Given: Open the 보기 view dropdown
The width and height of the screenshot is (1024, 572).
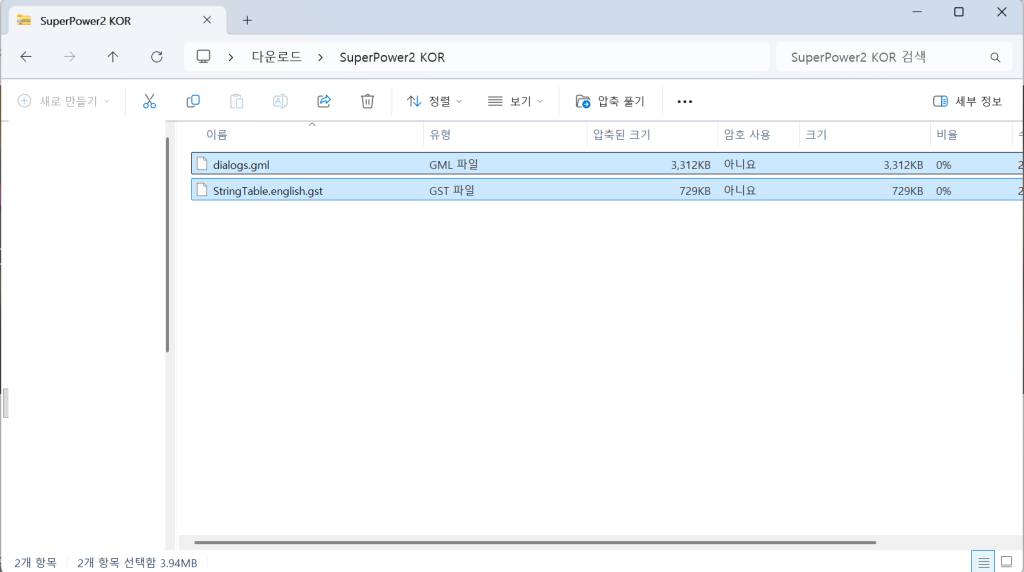Looking at the screenshot, I should [x=515, y=101].
